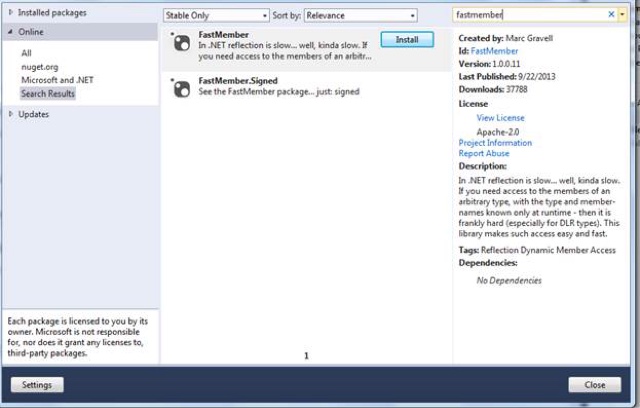Close the package manager dialog
Image resolution: width=640 pixels, height=408 pixels.
click(595, 385)
